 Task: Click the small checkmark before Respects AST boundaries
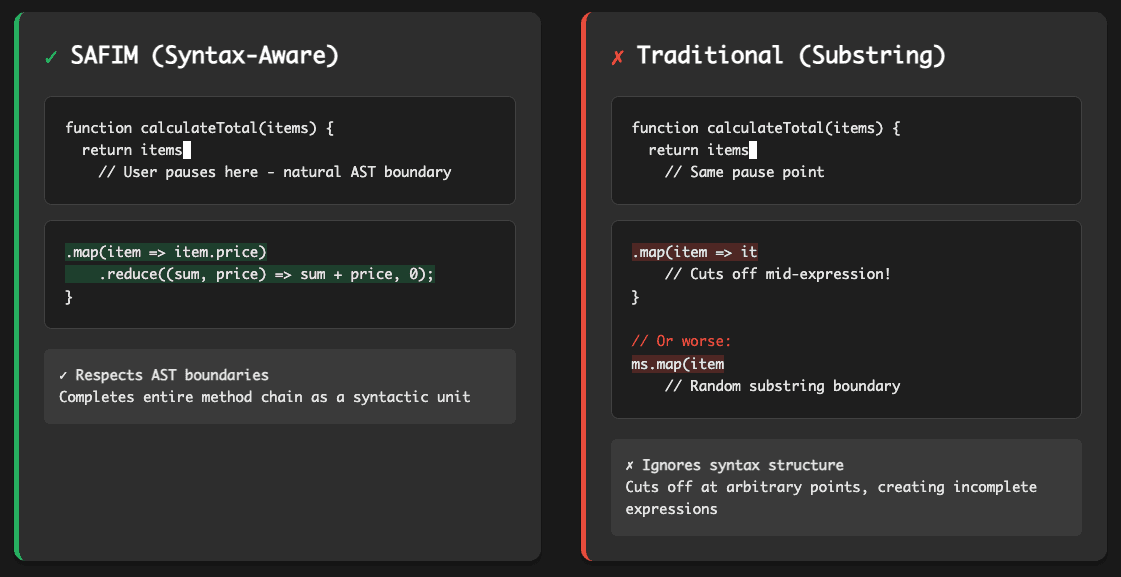tap(63, 376)
